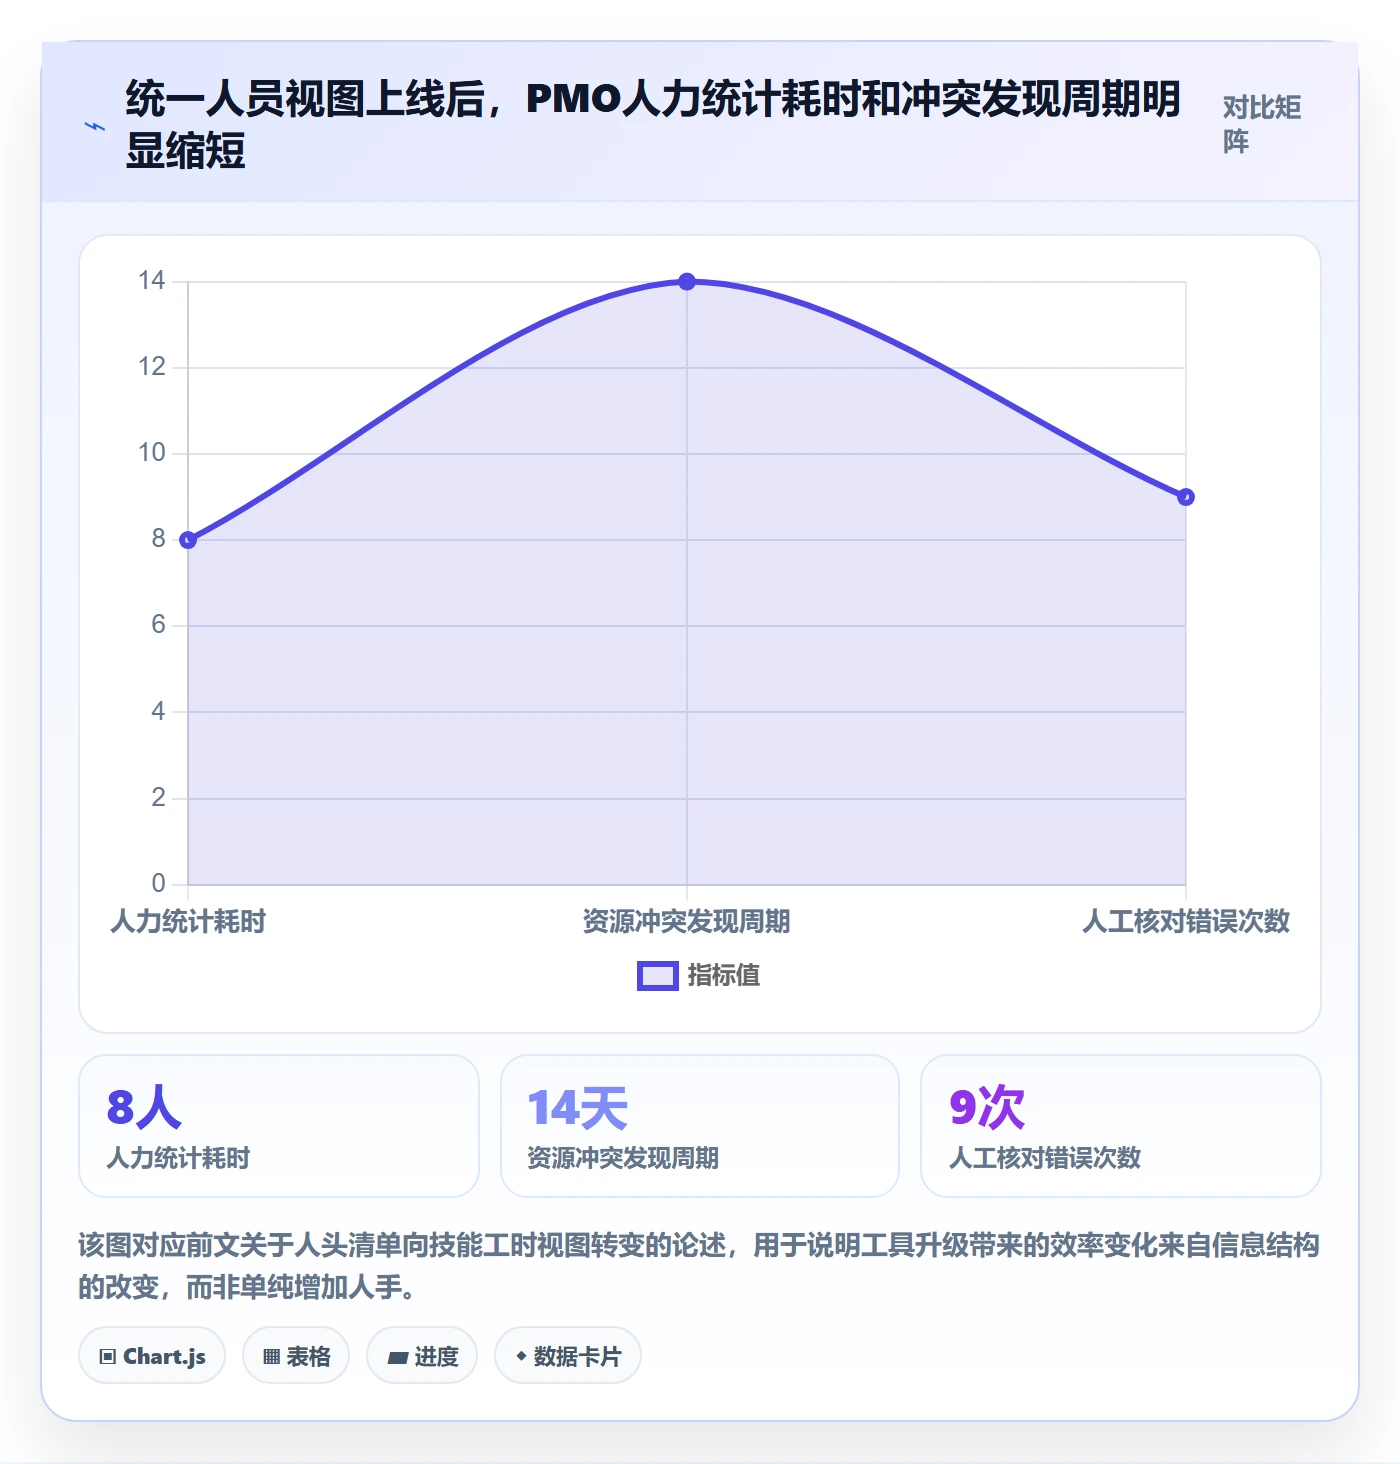Image resolution: width=1400 pixels, height=1464 pixels.
Task: Click the y-axis value 2
Action: pyautogui.click(x=158, y=798)
